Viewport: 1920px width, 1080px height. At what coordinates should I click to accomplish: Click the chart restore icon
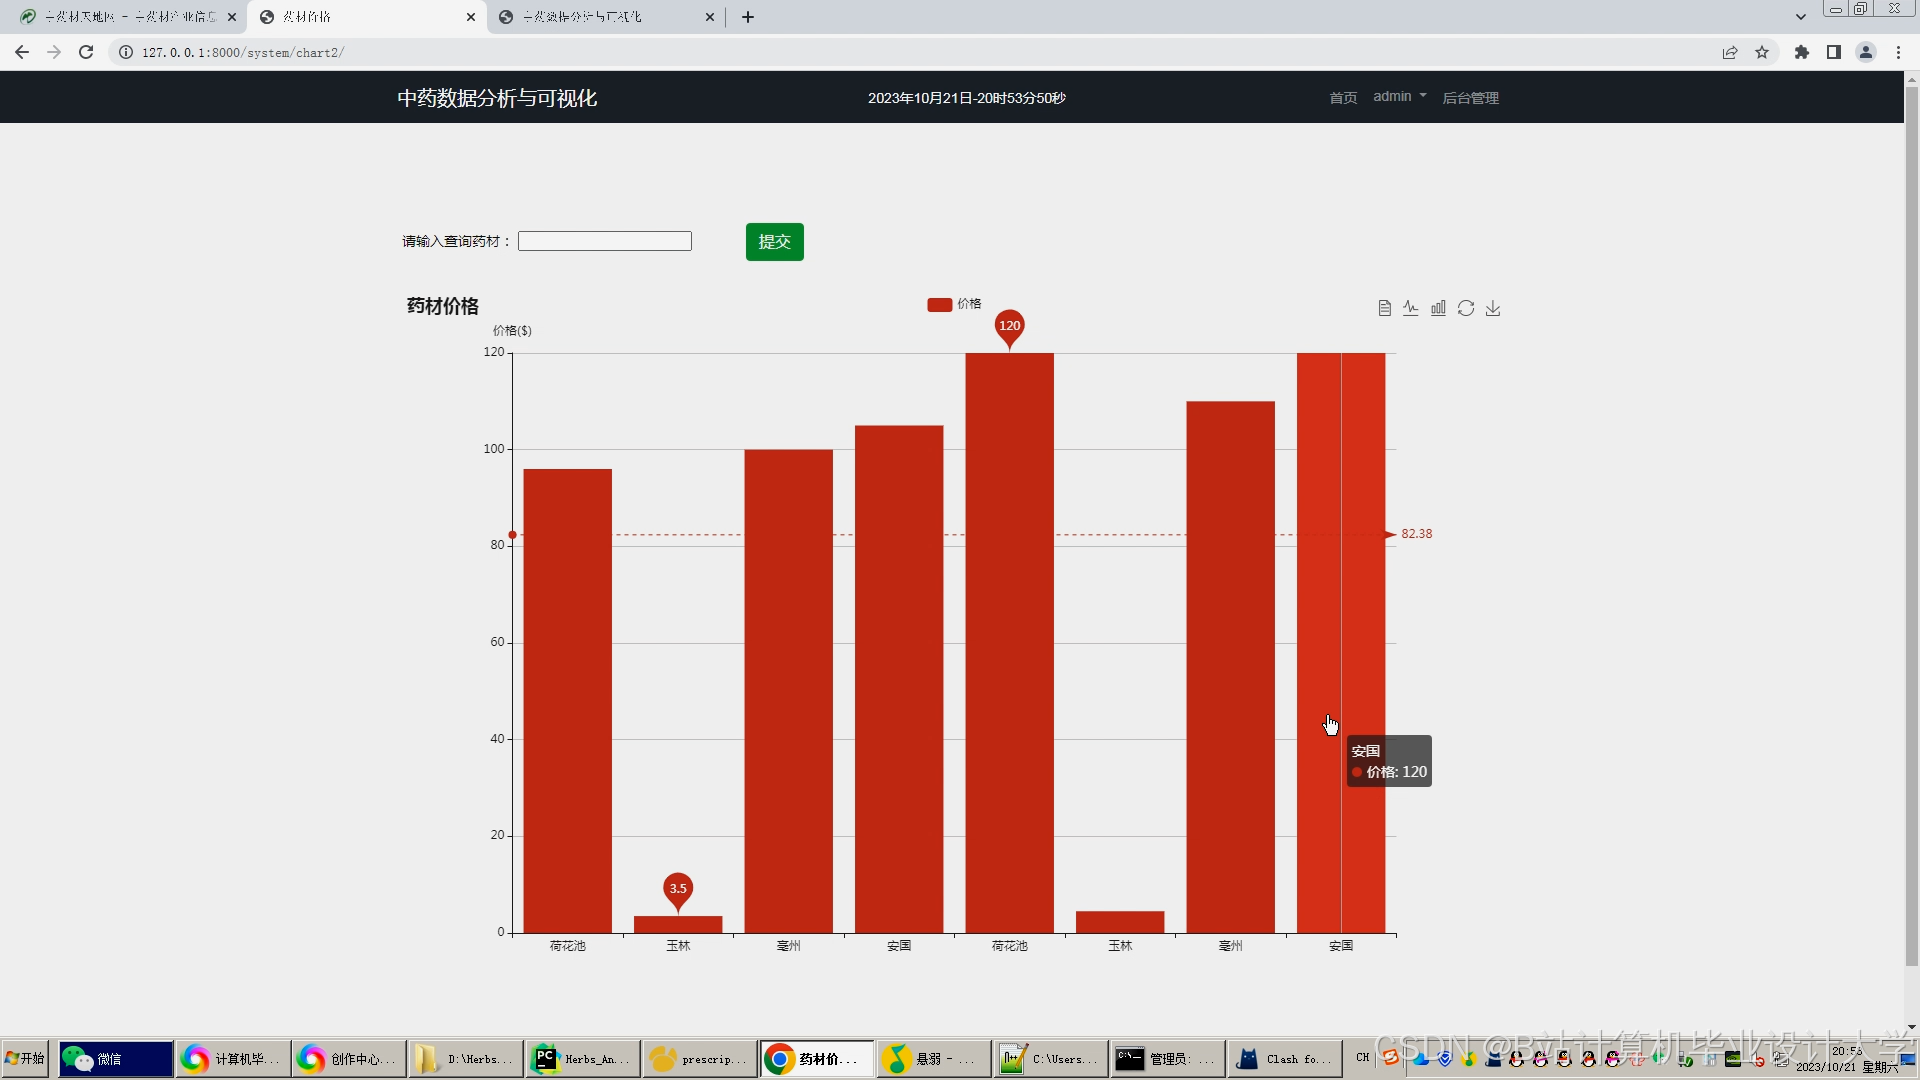click(x=1466, y=308)
